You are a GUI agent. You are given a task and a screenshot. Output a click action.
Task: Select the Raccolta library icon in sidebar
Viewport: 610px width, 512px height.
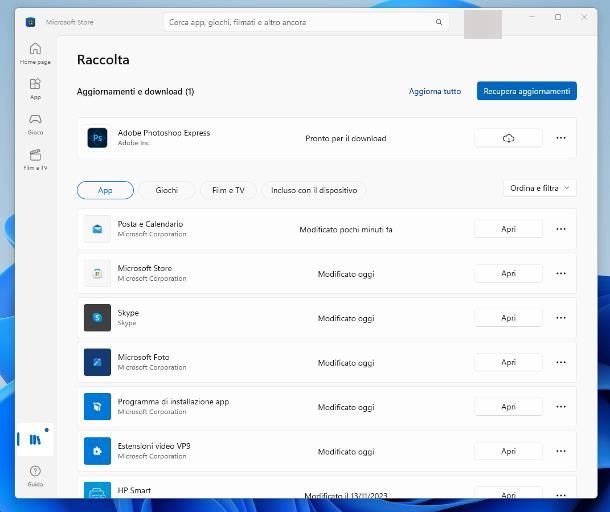(35, 440)
